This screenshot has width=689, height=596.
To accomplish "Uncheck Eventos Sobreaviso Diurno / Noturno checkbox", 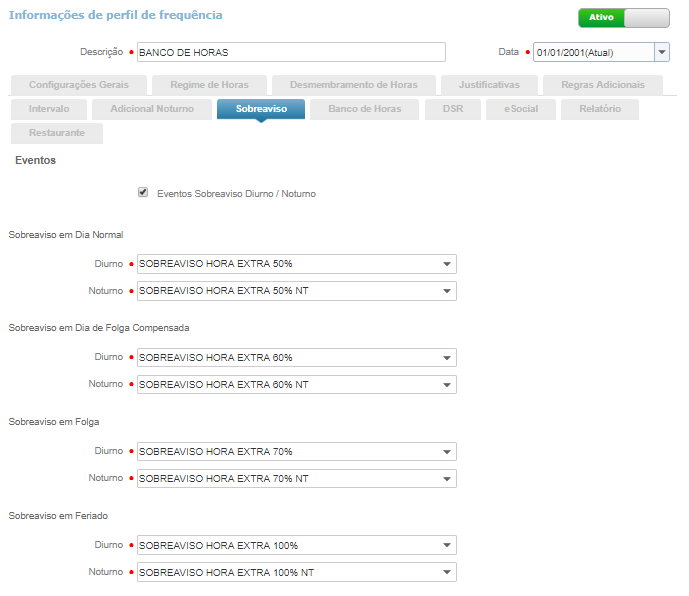I will pyautogui.click(x=143, y=192).
